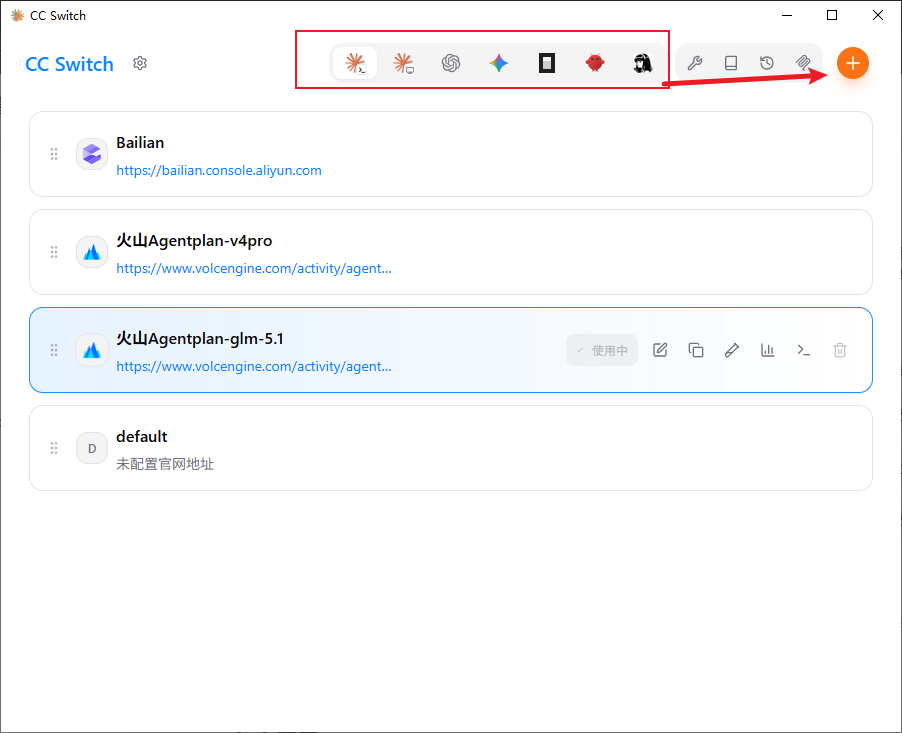Duplicate the 火山Agentplan-glm-5.1 provider

tap(696, 350)
